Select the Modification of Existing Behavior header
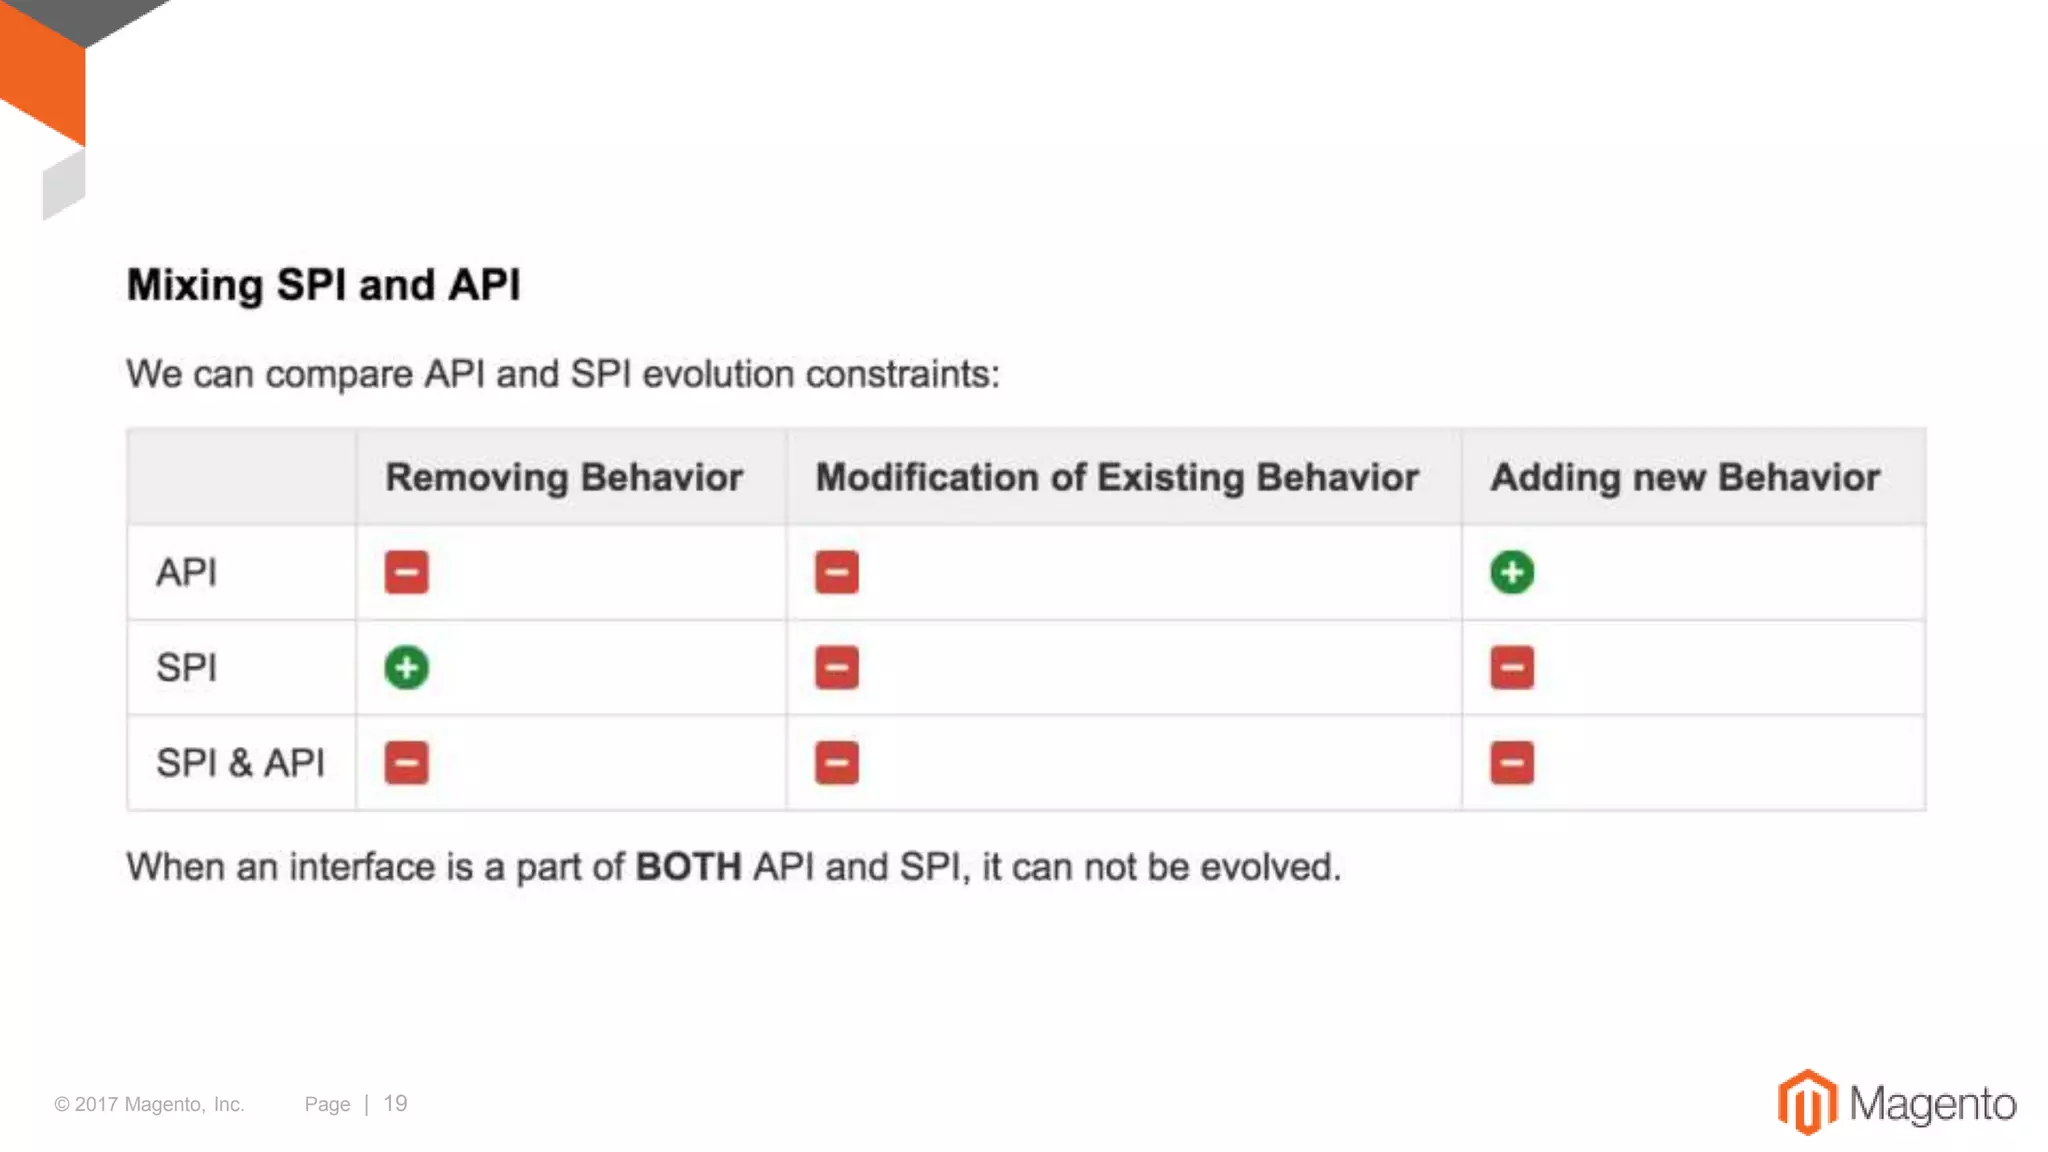The image size is (2048, 1152). [x=1117, y=477]
